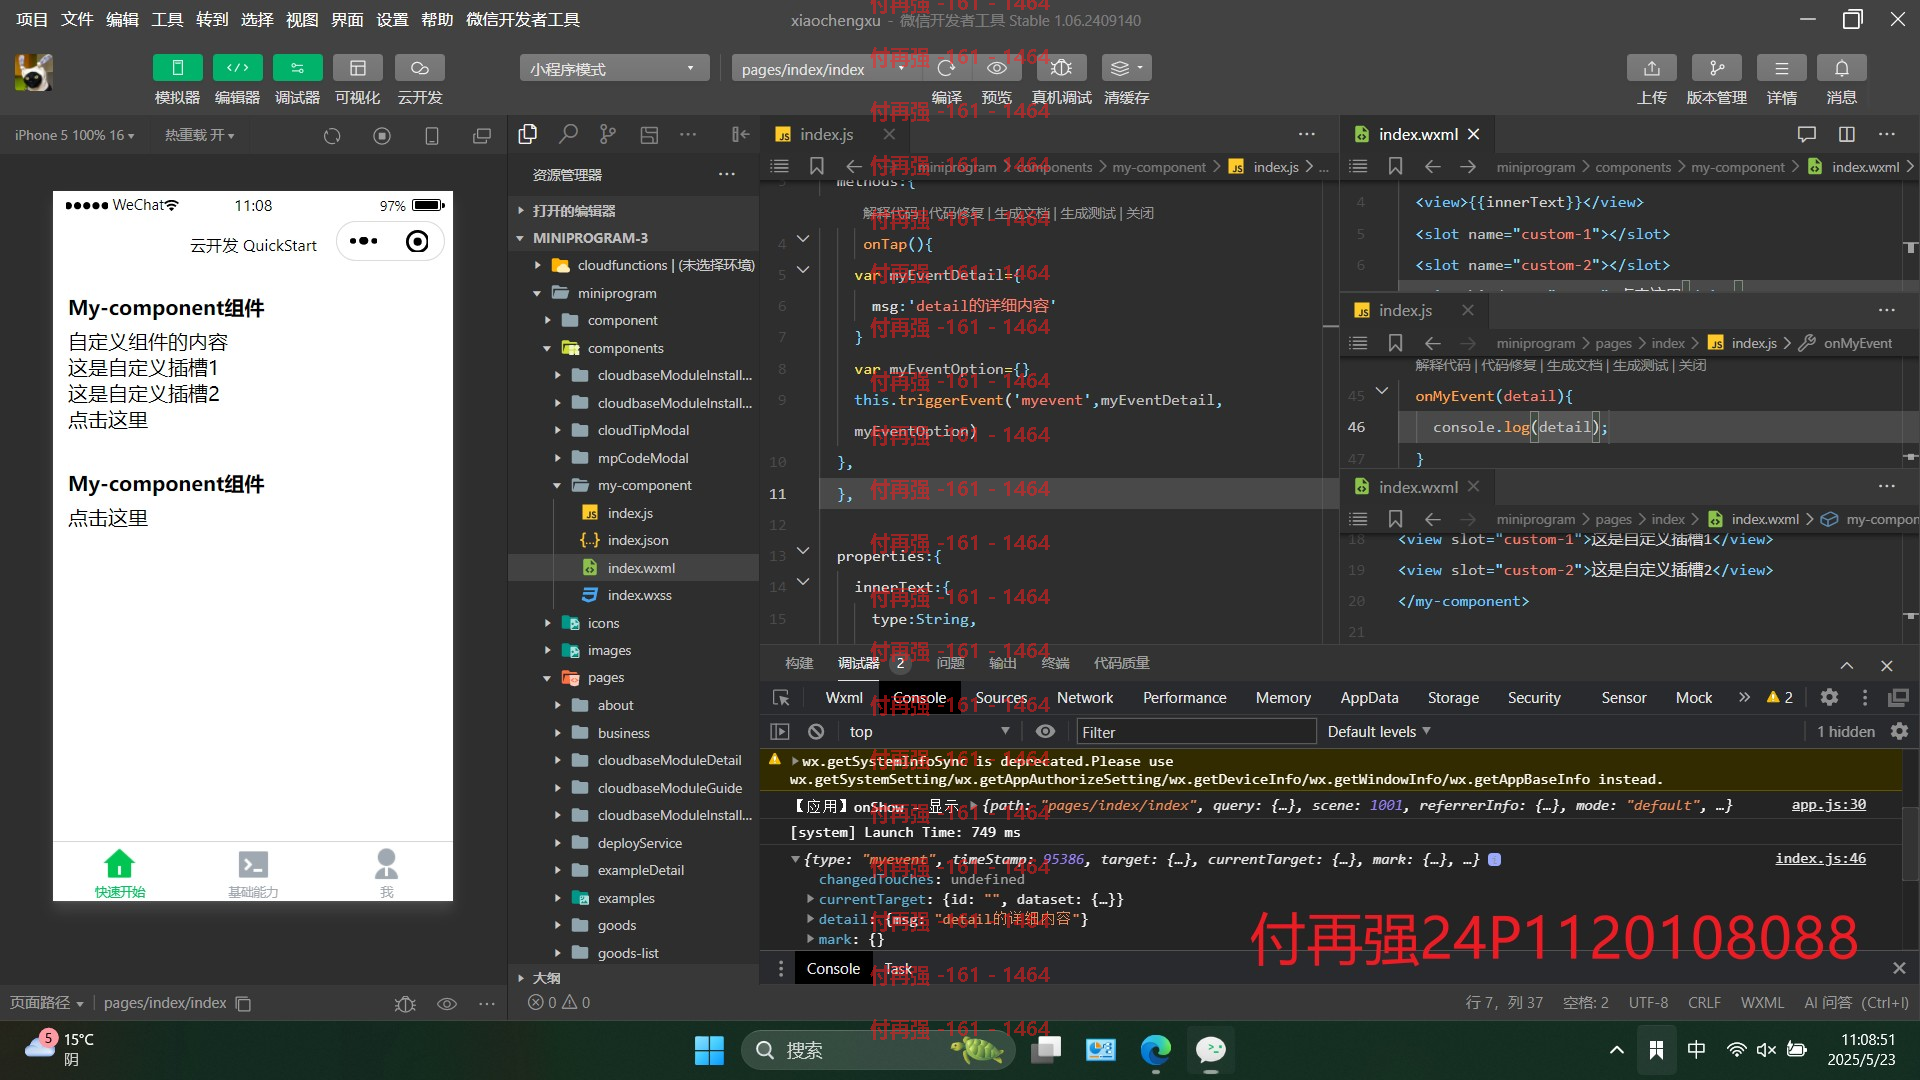The width and height of the screenshot is (1920, 1080).
Task: Expand the currentTarget object in console
Action: (811, 899)
